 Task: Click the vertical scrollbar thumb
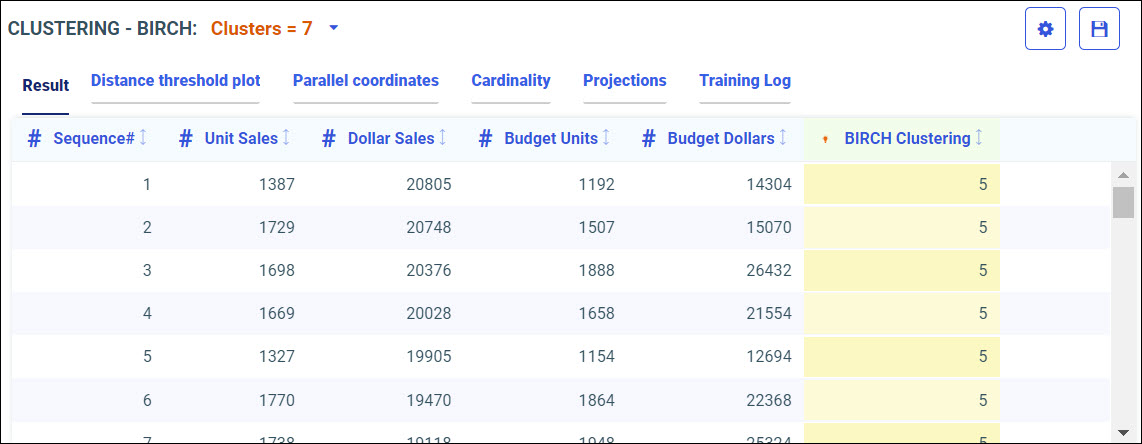[x=1123, y=201]
